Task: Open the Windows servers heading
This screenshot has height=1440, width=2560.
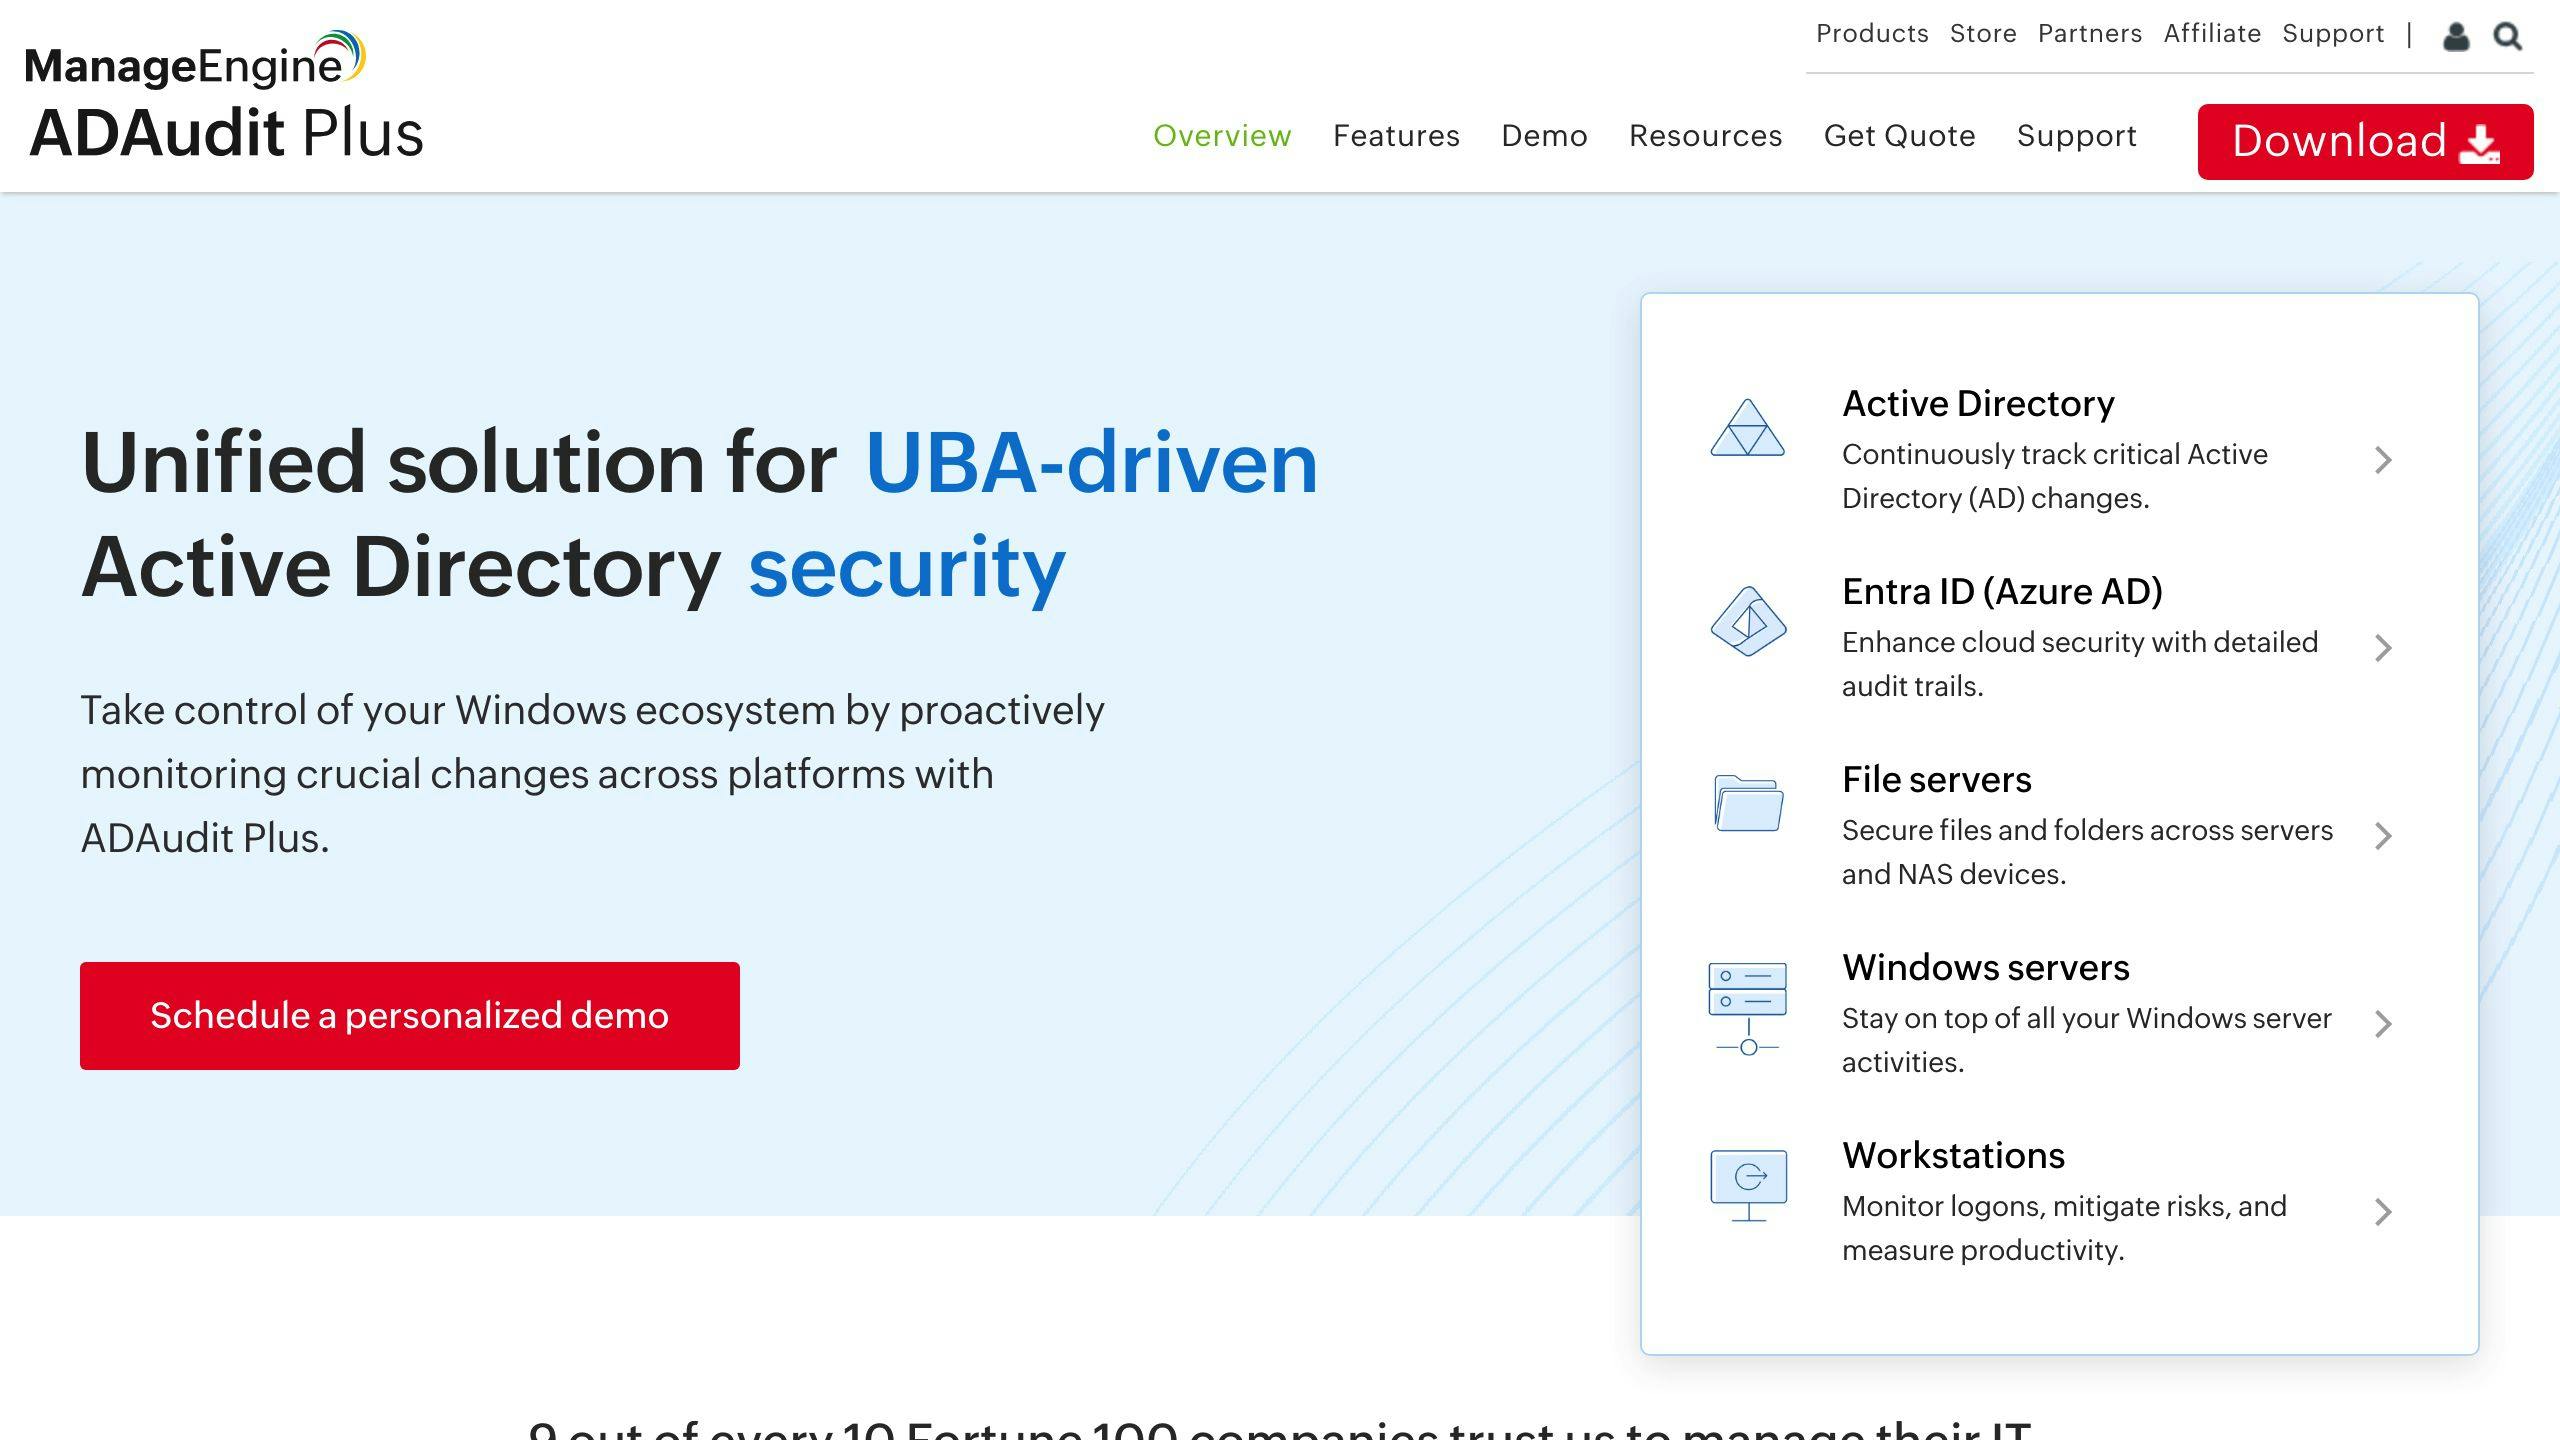Action: [1986, 968]
